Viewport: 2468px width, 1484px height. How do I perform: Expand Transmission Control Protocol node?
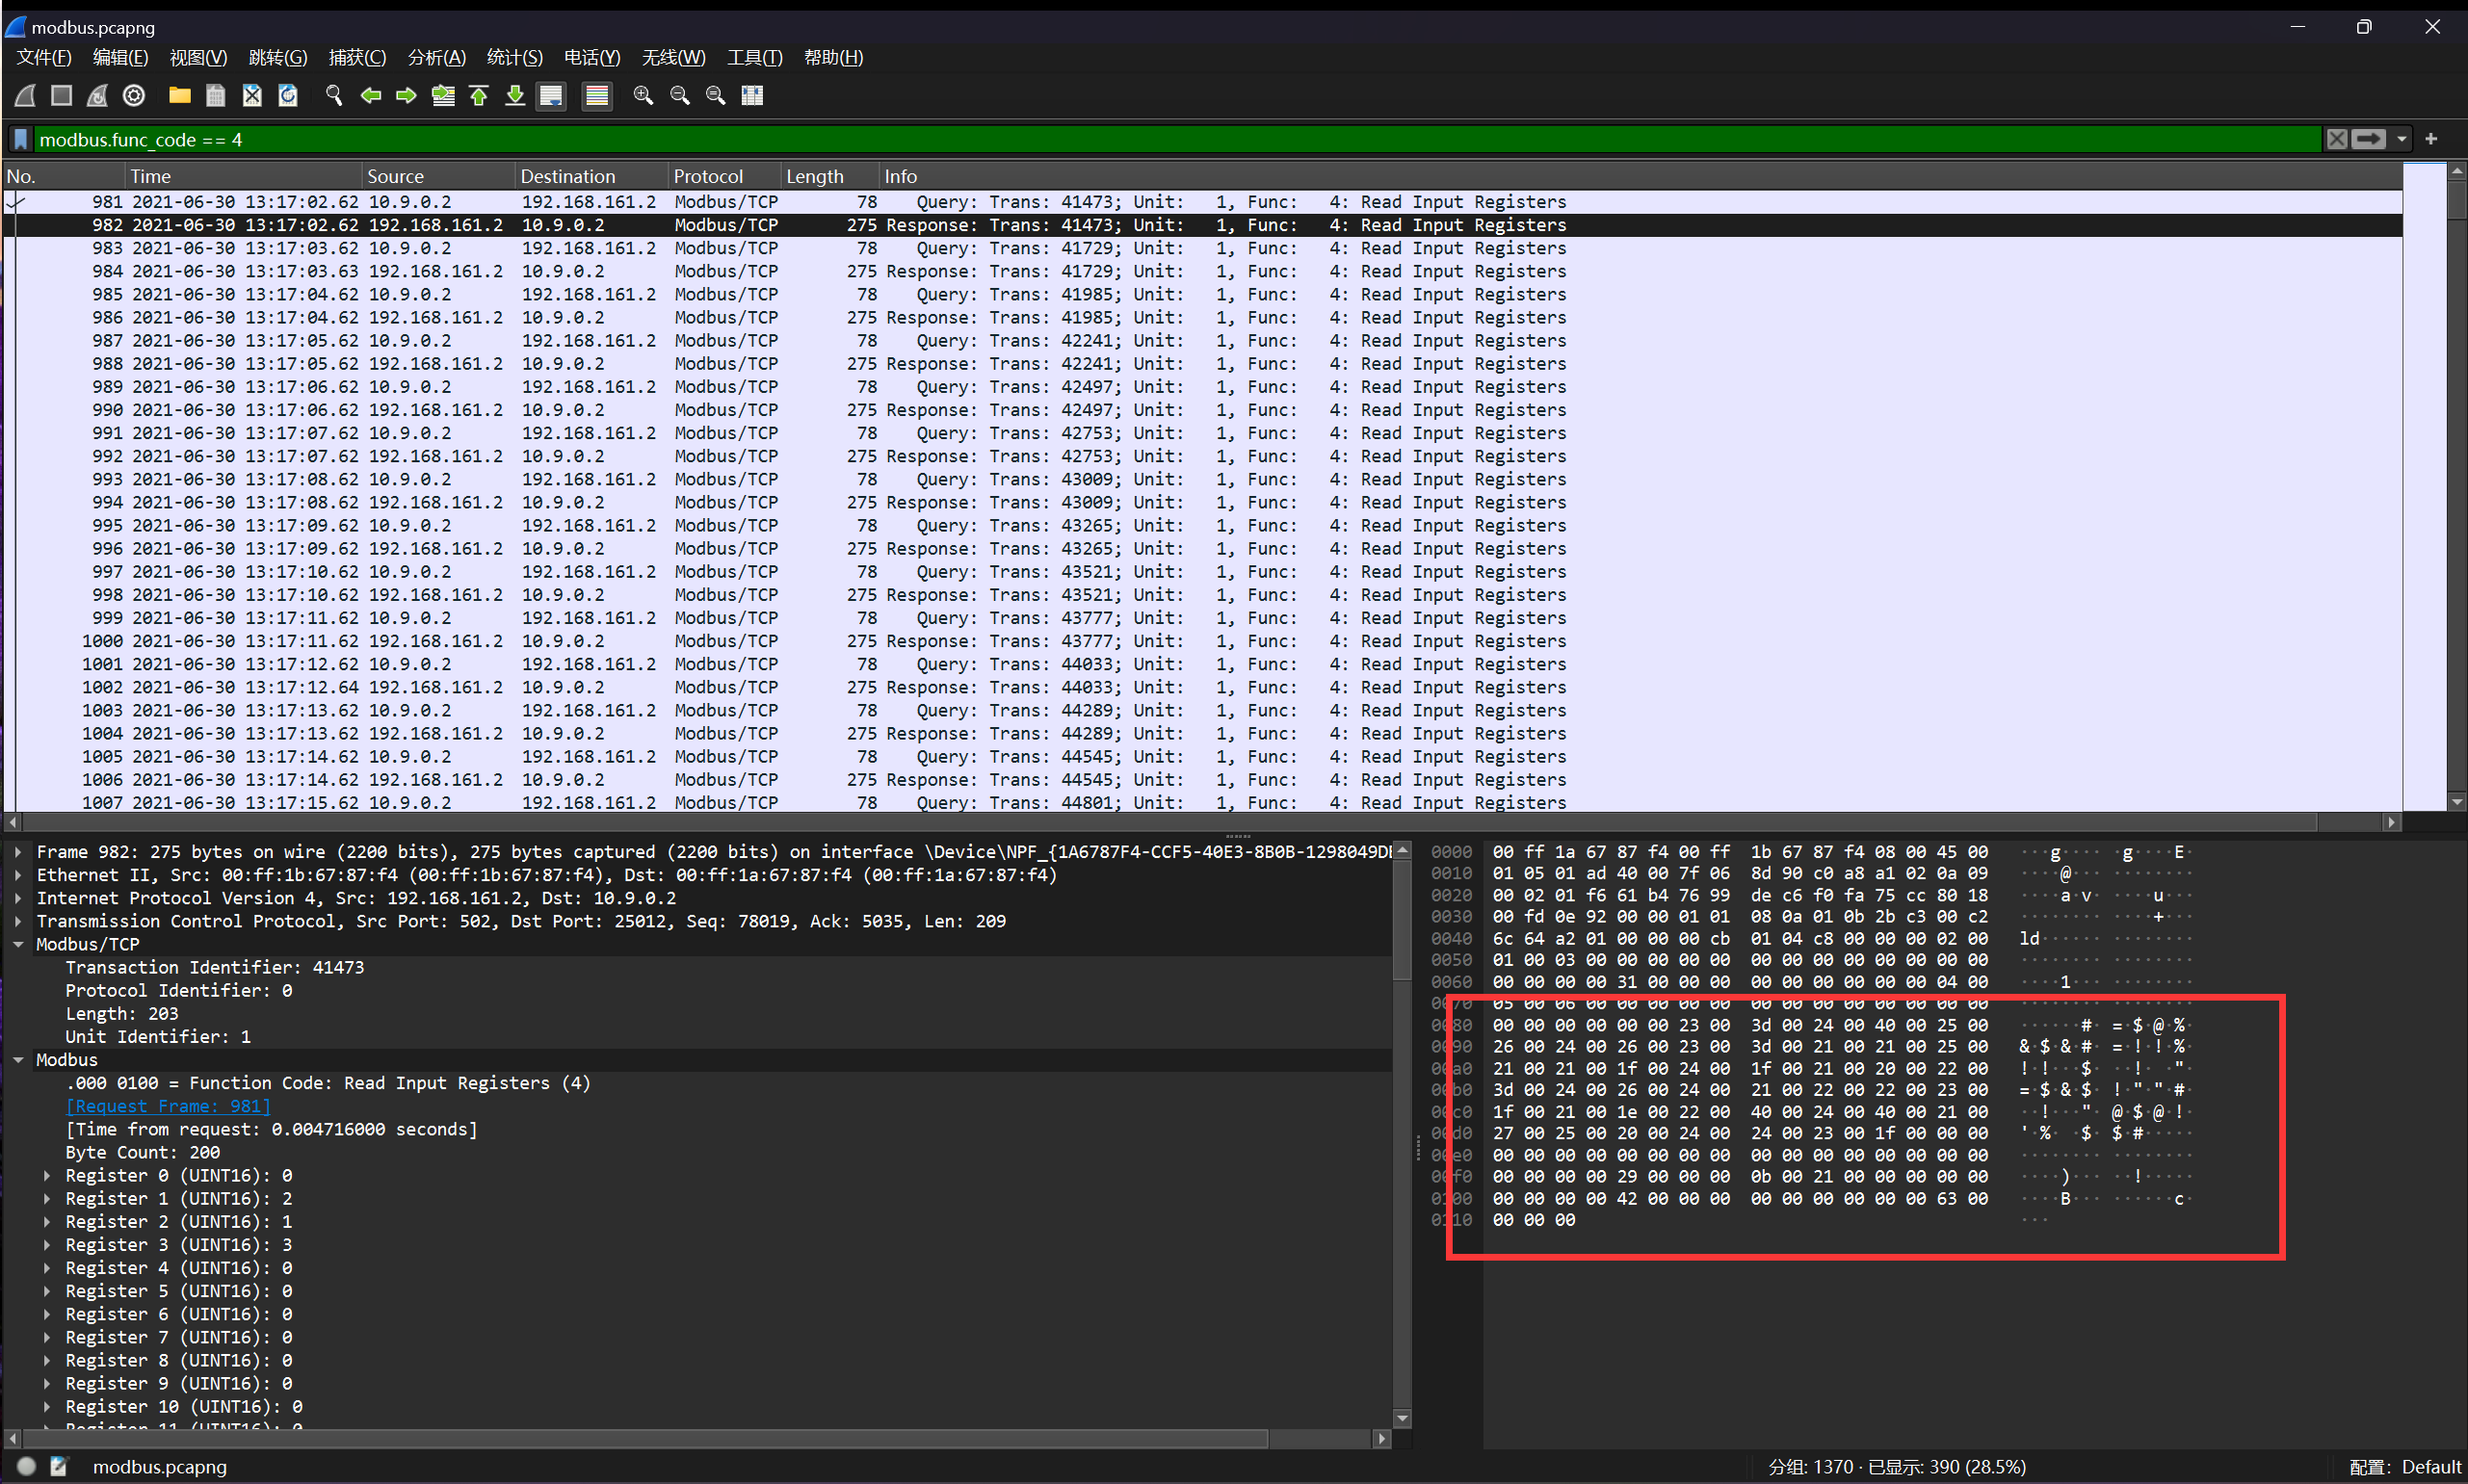click(x=18, y=921)
